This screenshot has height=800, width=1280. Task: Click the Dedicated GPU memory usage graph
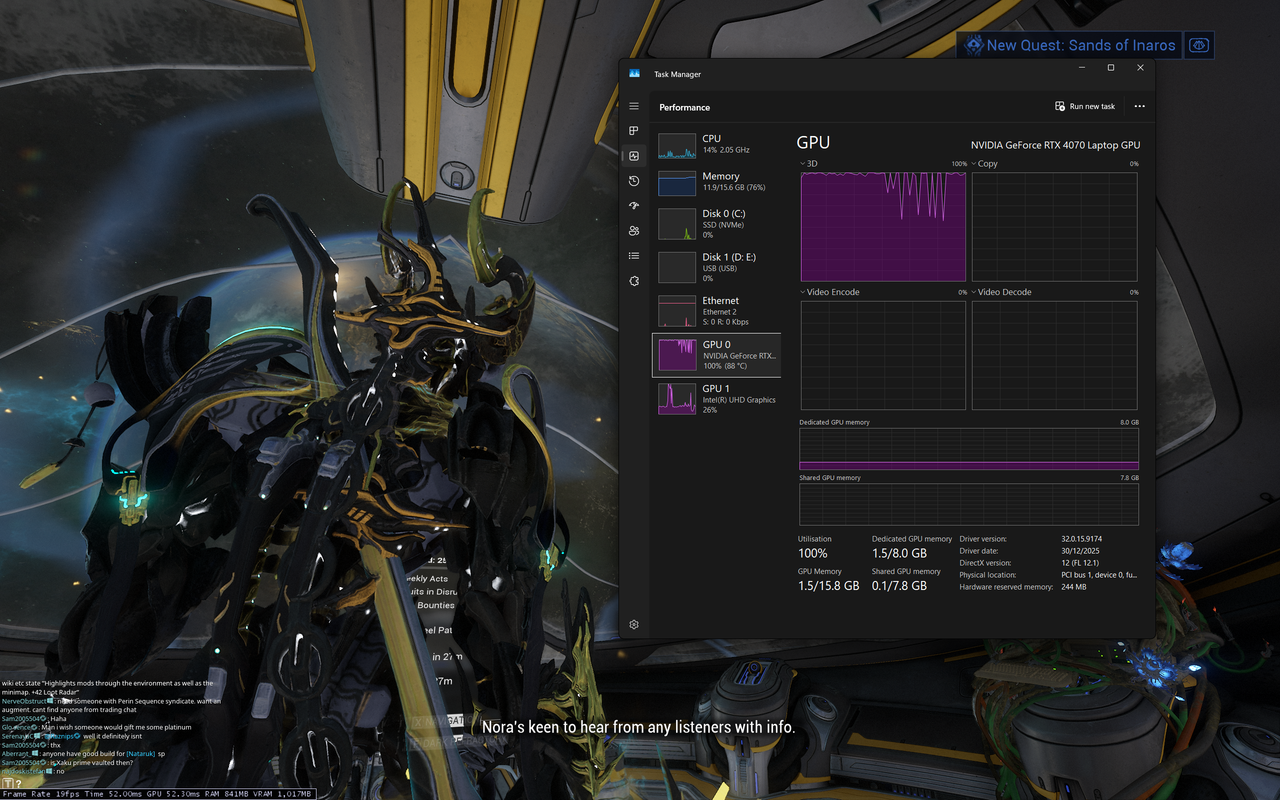969,449
